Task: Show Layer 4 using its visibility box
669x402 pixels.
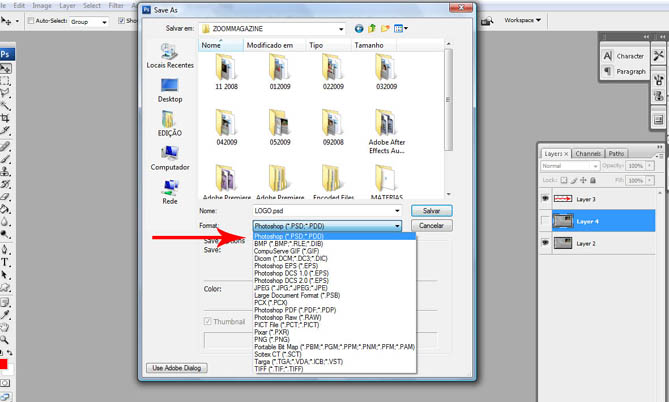Action: click(x=545, y=221)
